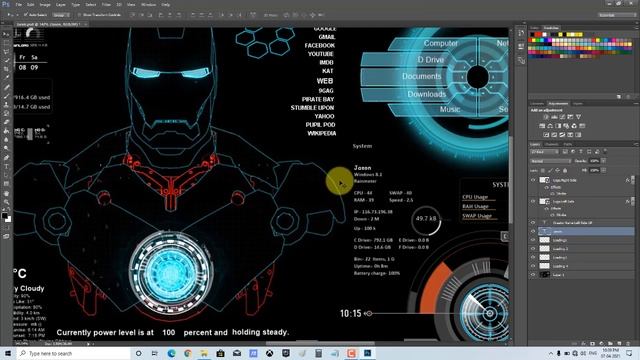Open the Layers panel flyout menu
This screenshot has height=360, width=640.
coord(636,144)
